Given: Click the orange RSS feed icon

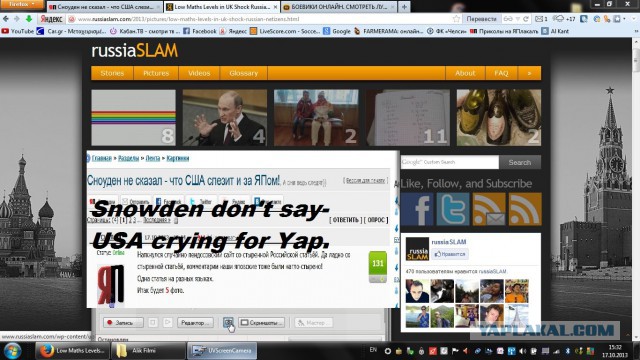Looking at the screenshot, I should 525,209.
